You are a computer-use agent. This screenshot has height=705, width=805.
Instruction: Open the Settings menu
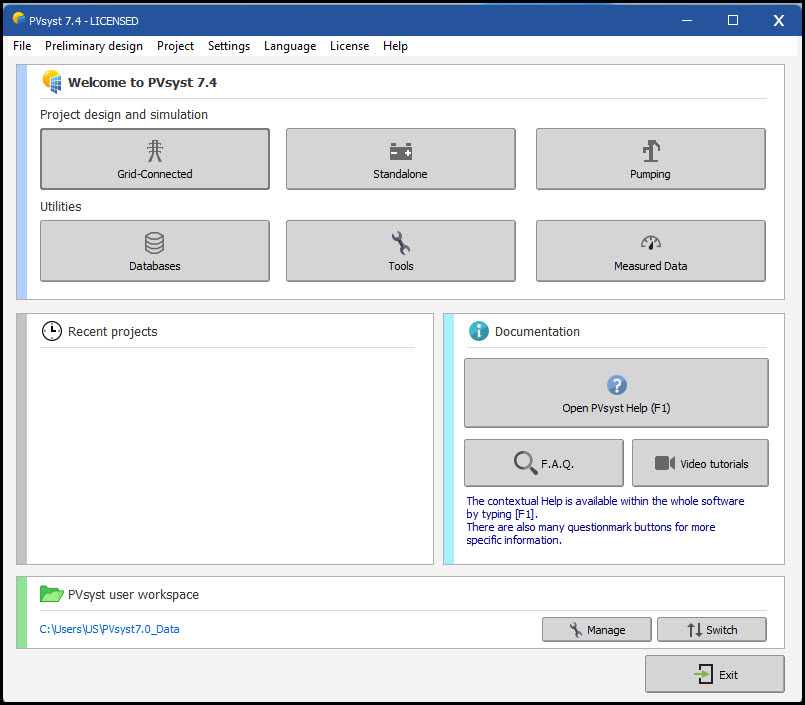point(229,46)
